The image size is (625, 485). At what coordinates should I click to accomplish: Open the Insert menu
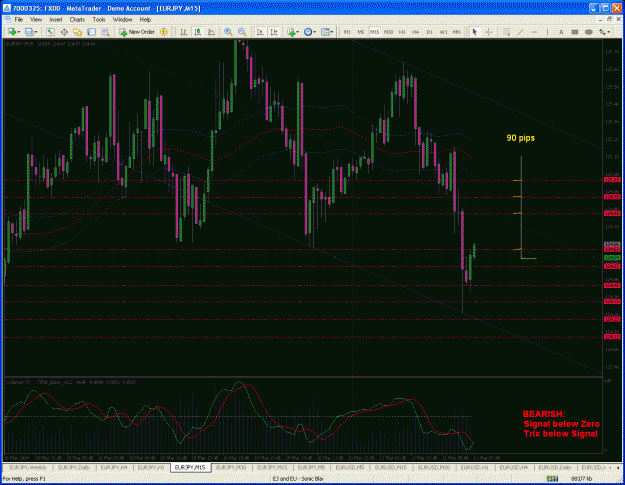pos(56,19)
